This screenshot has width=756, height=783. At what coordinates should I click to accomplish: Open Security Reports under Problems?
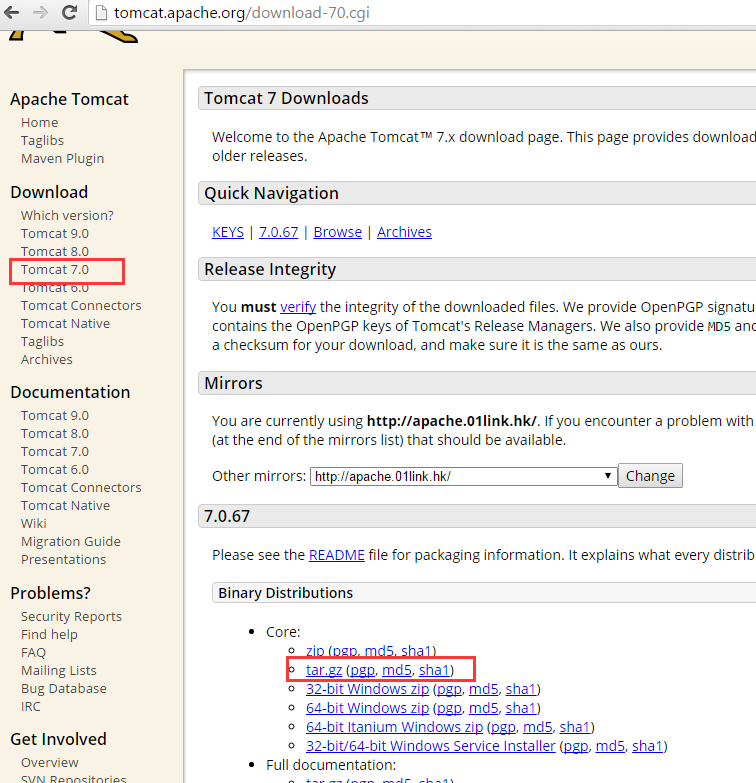[71, 616]
